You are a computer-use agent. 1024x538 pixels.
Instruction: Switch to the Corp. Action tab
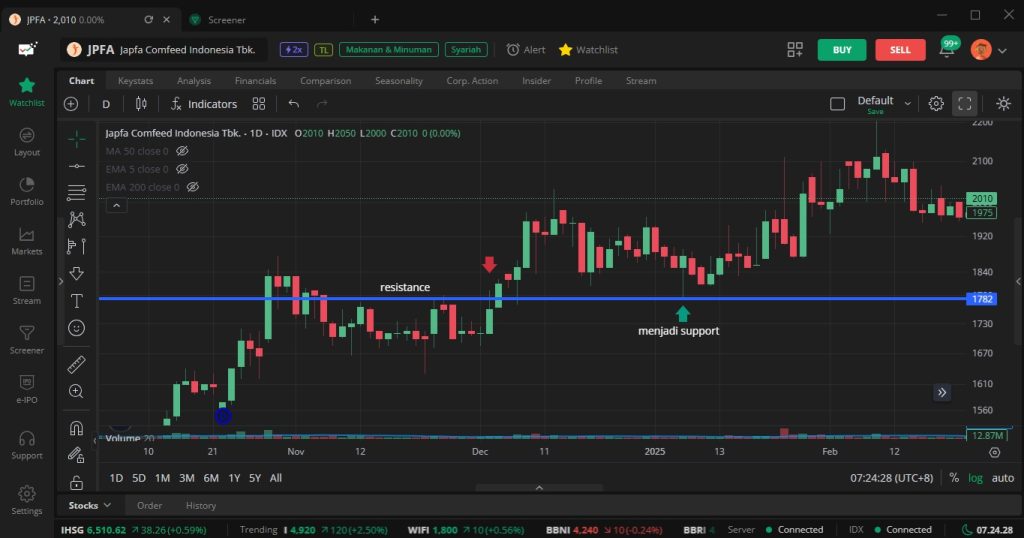472,80
